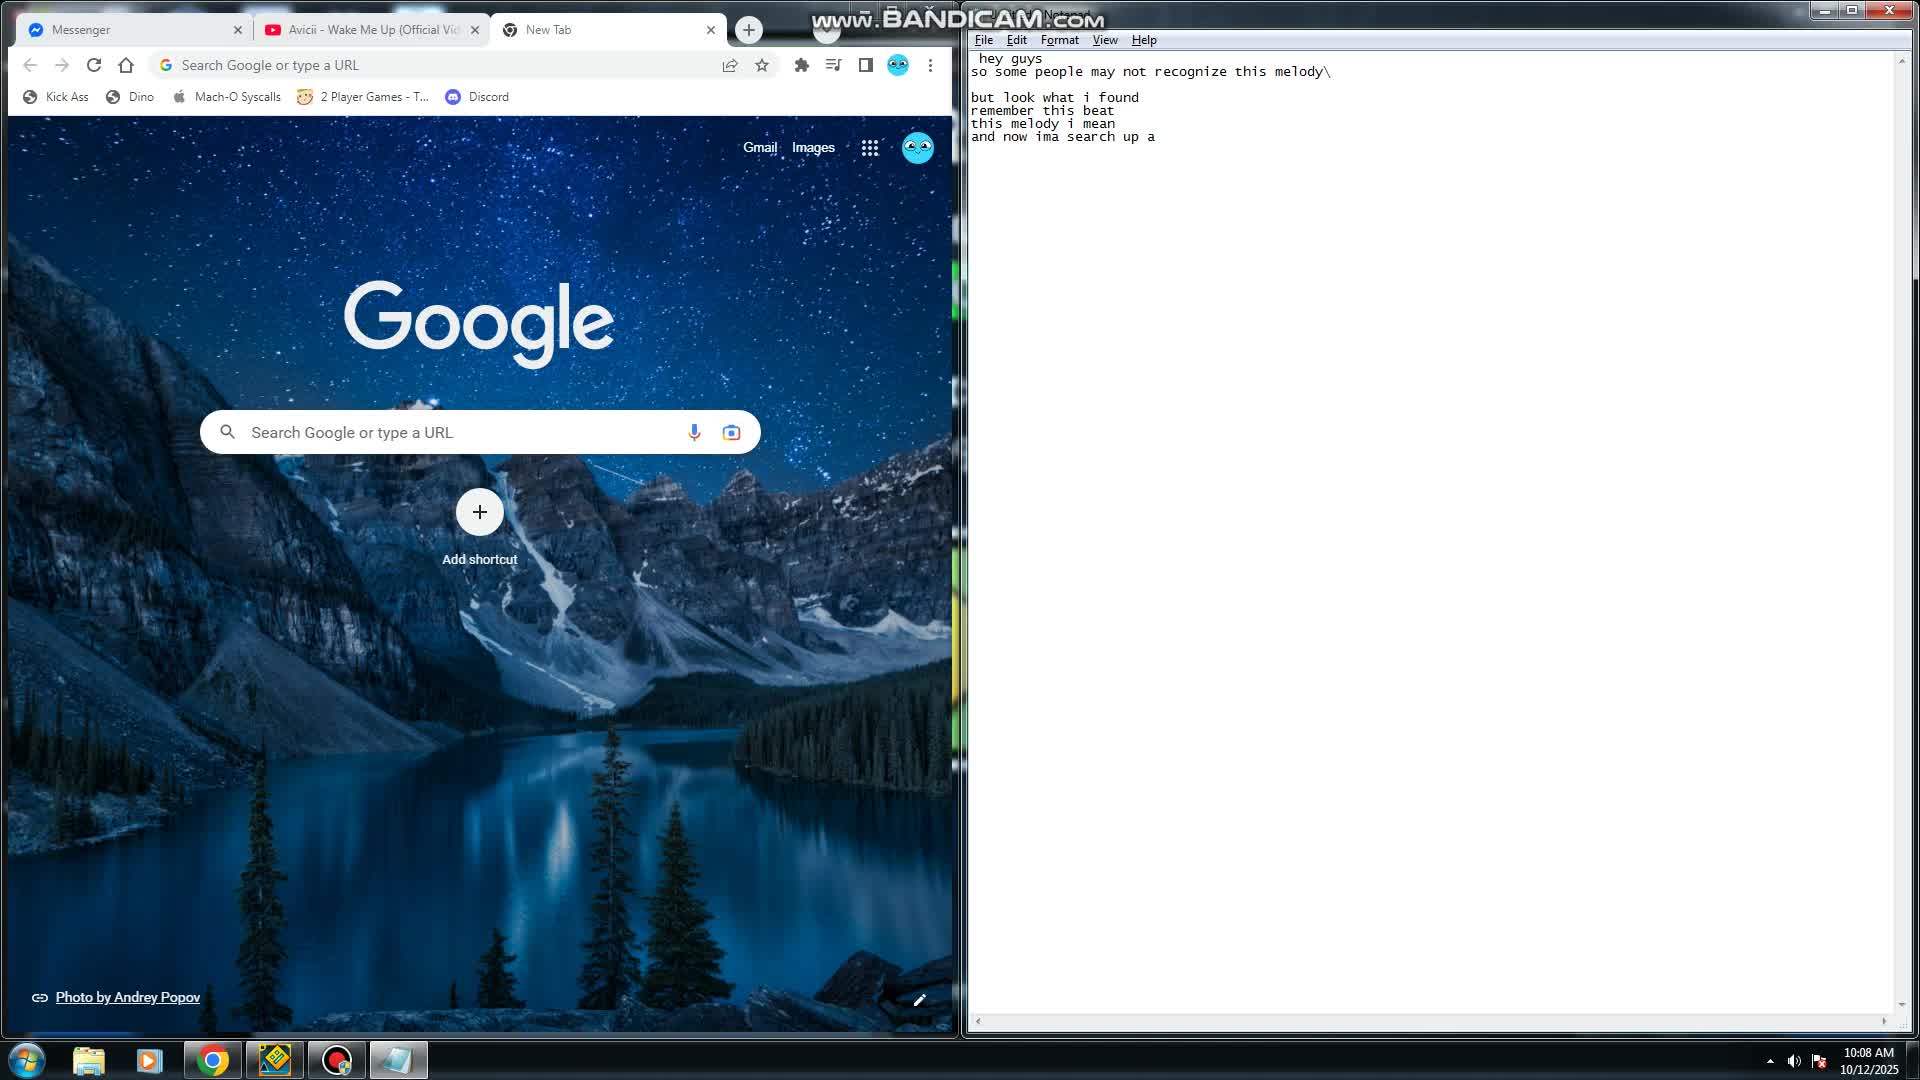Click the Chrome extensions puzzle icon
Screen dimensions: 1920x1080
801,65
